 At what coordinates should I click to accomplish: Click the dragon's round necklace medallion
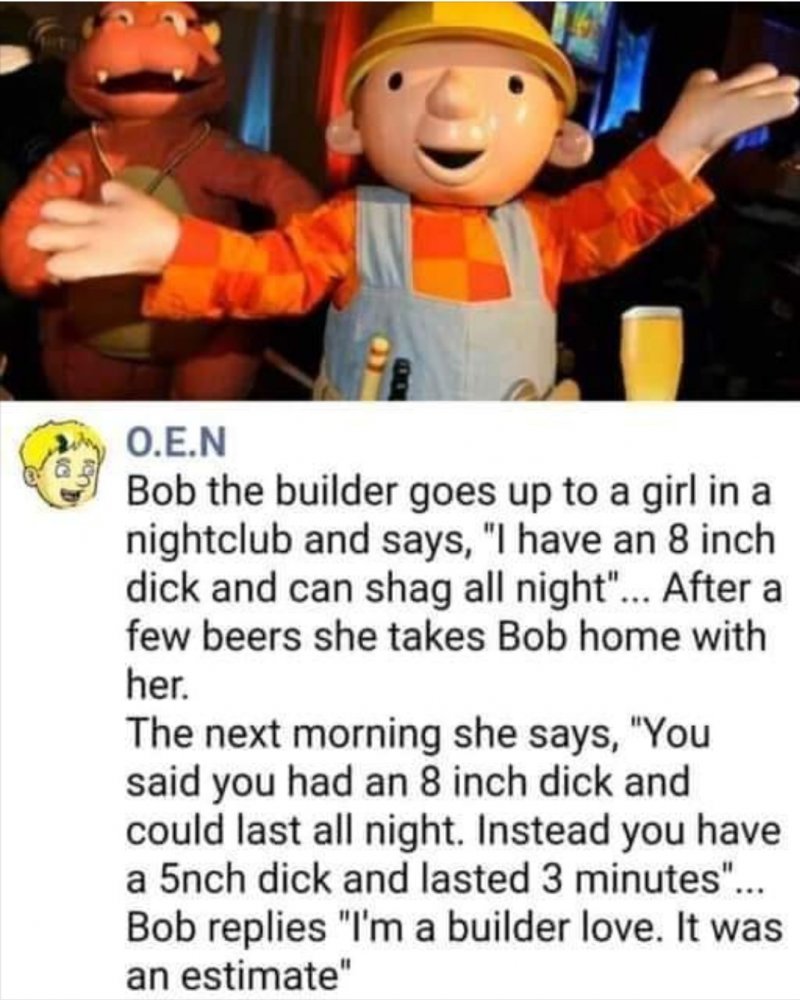(x=153, y=189)
